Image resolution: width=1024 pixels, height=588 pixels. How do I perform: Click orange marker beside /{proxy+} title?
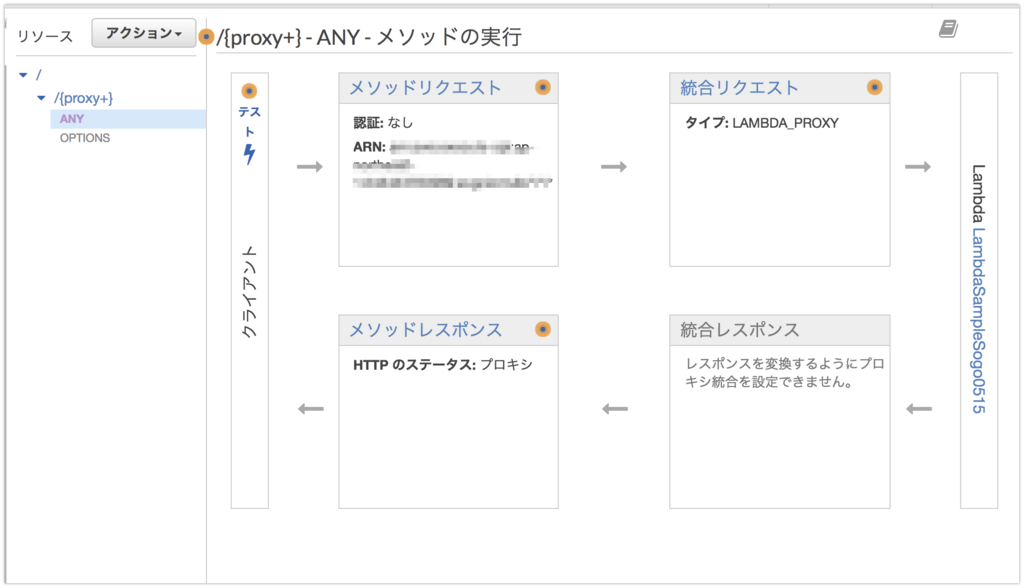[206, 37]
